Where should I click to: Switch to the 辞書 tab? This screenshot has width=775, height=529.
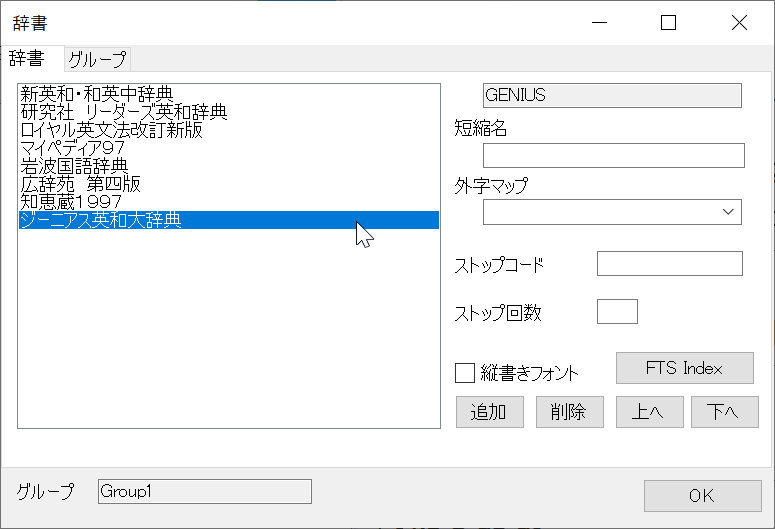27,58
